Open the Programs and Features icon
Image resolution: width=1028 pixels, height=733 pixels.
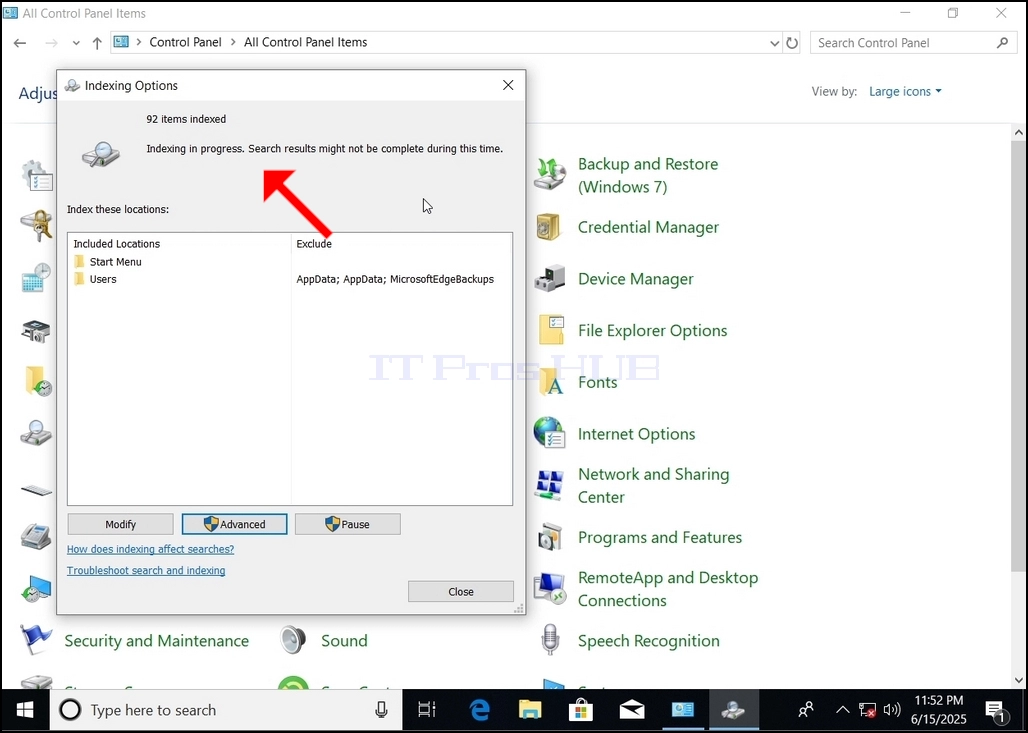549,537
